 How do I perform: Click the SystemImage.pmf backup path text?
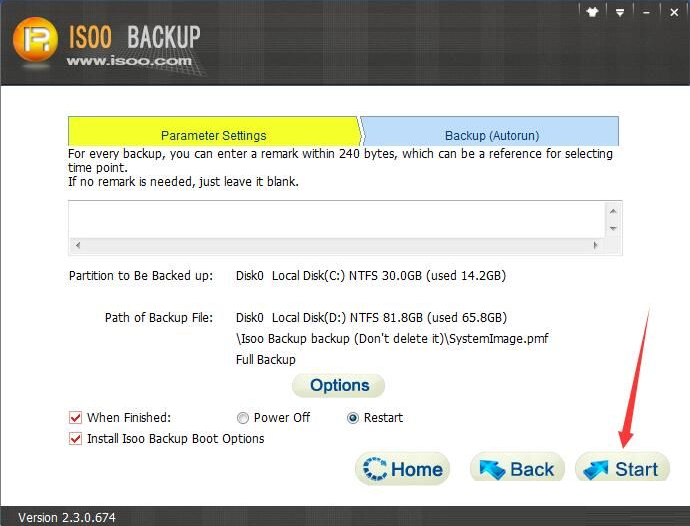392,338
